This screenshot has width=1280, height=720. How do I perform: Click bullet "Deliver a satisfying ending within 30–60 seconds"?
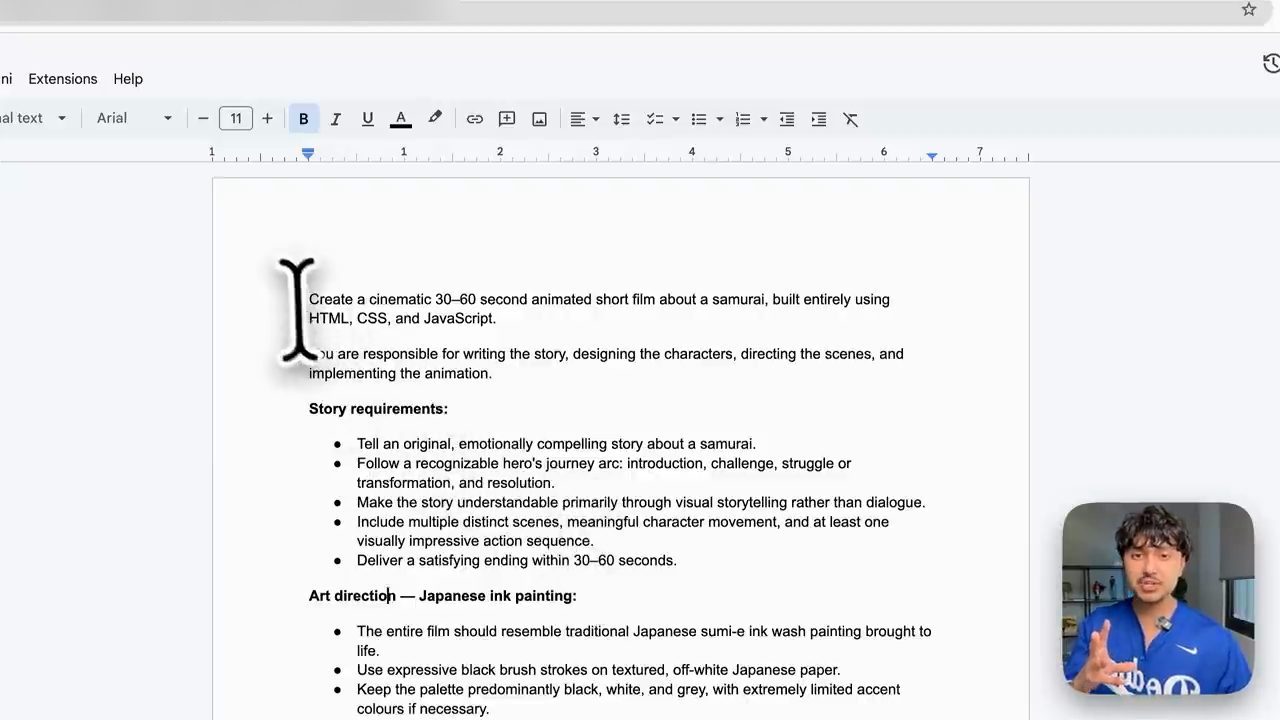click(517, 561)
